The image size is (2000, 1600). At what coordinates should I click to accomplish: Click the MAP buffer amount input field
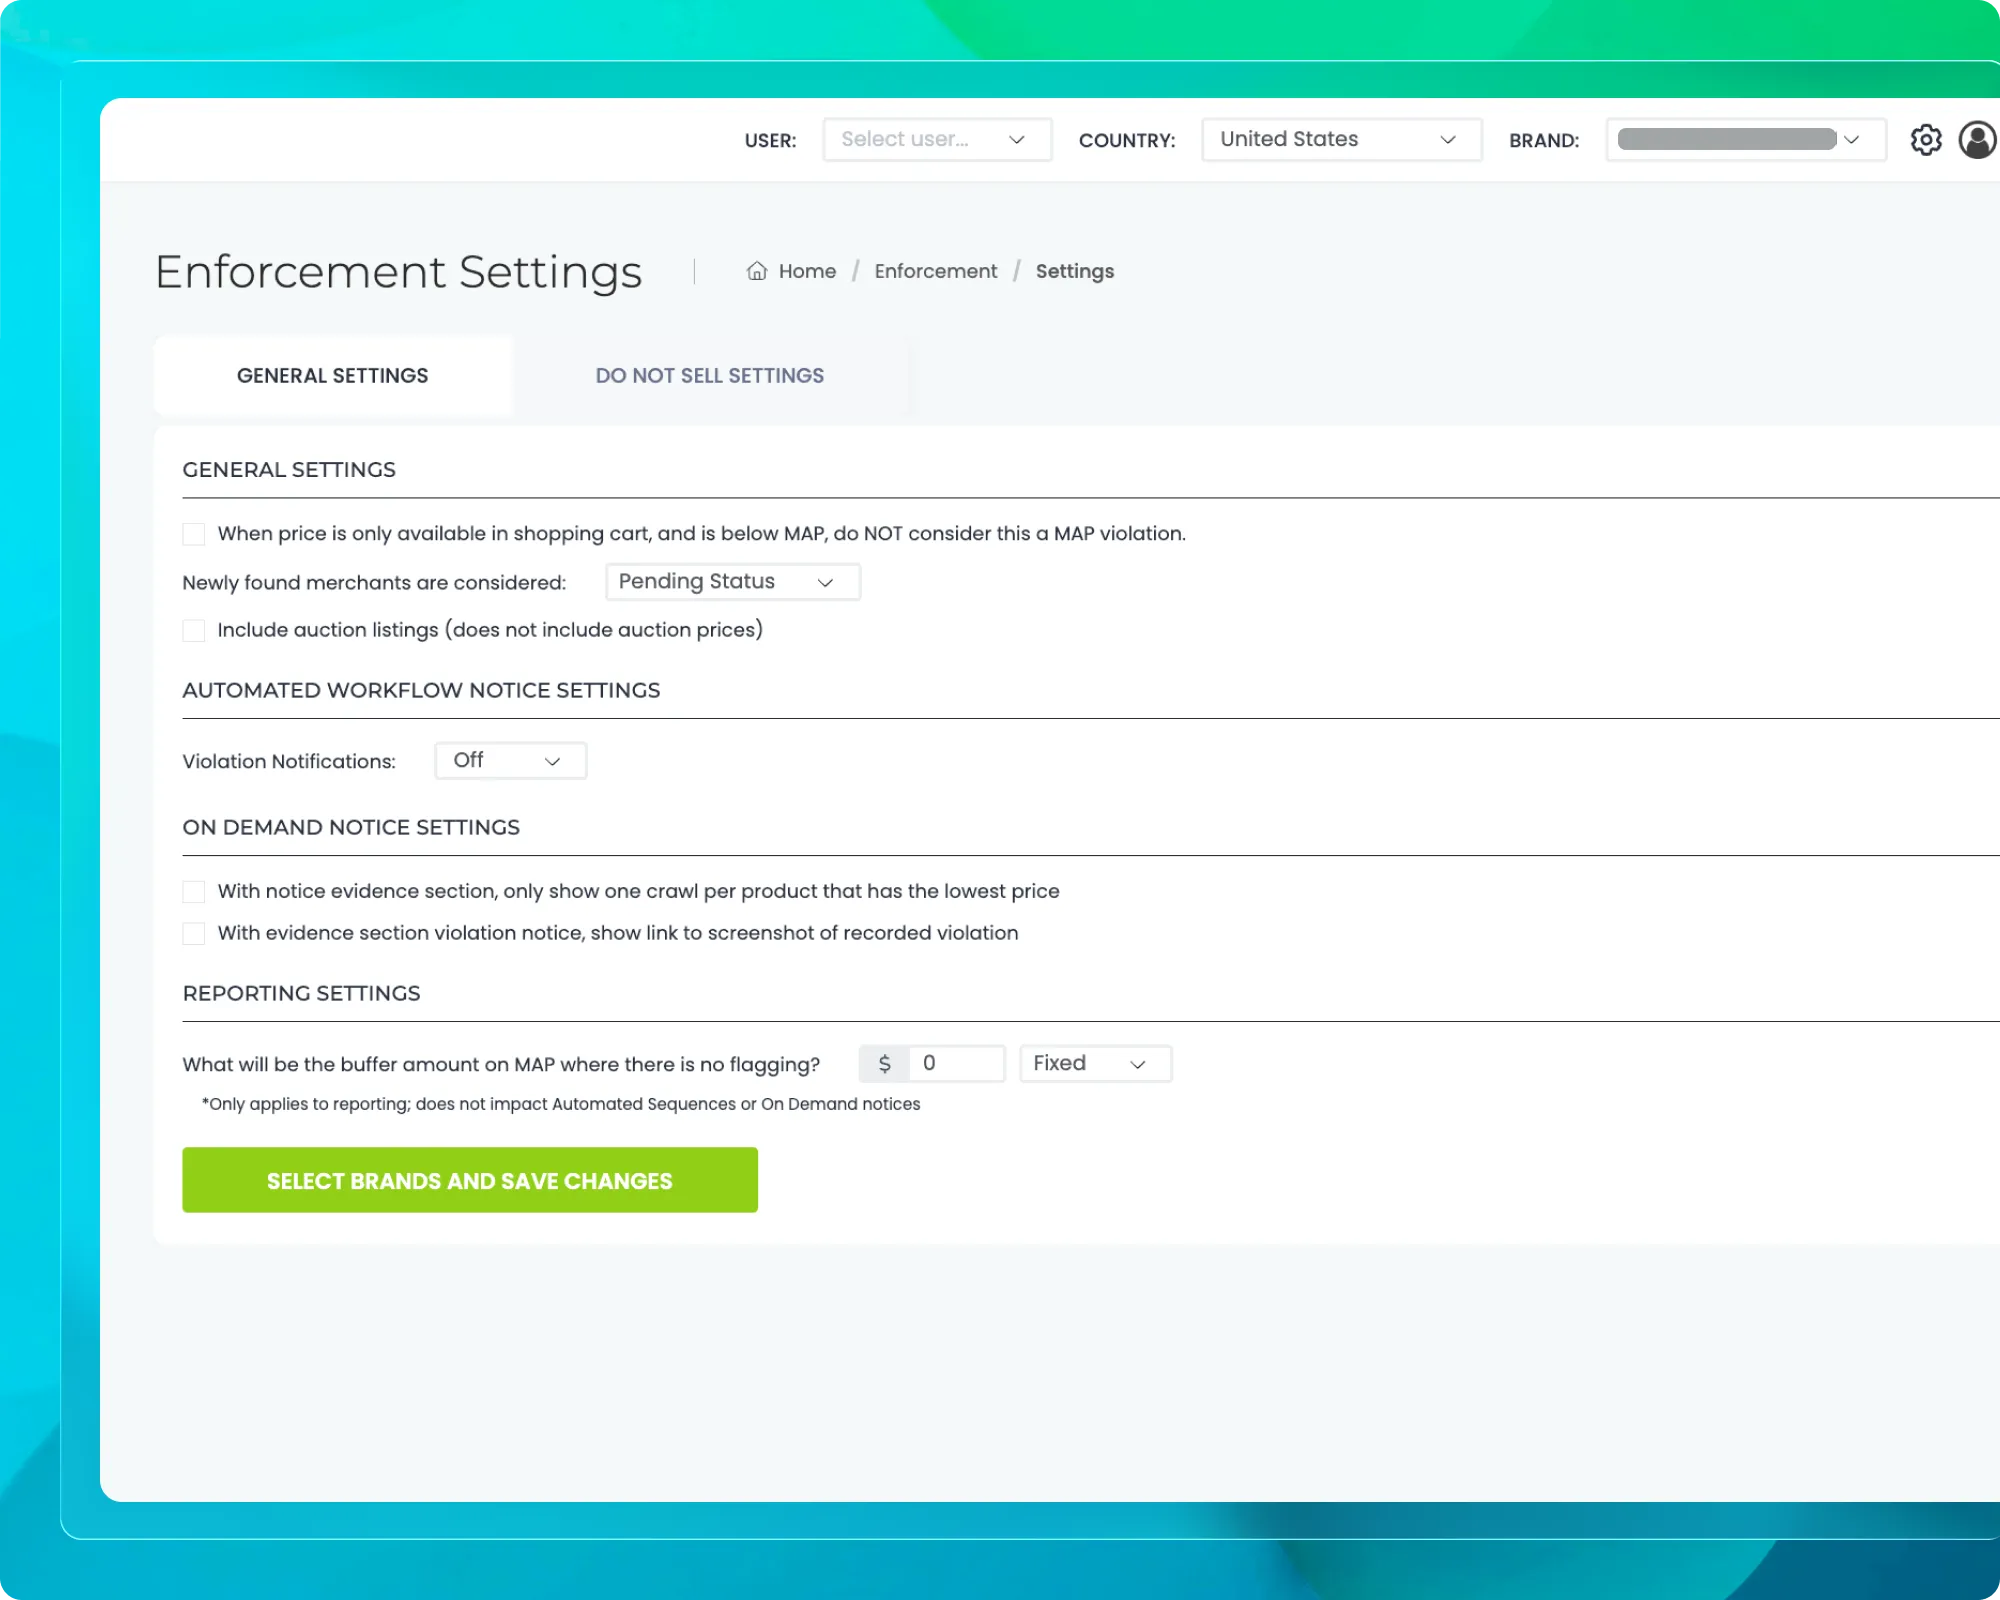956,1063
